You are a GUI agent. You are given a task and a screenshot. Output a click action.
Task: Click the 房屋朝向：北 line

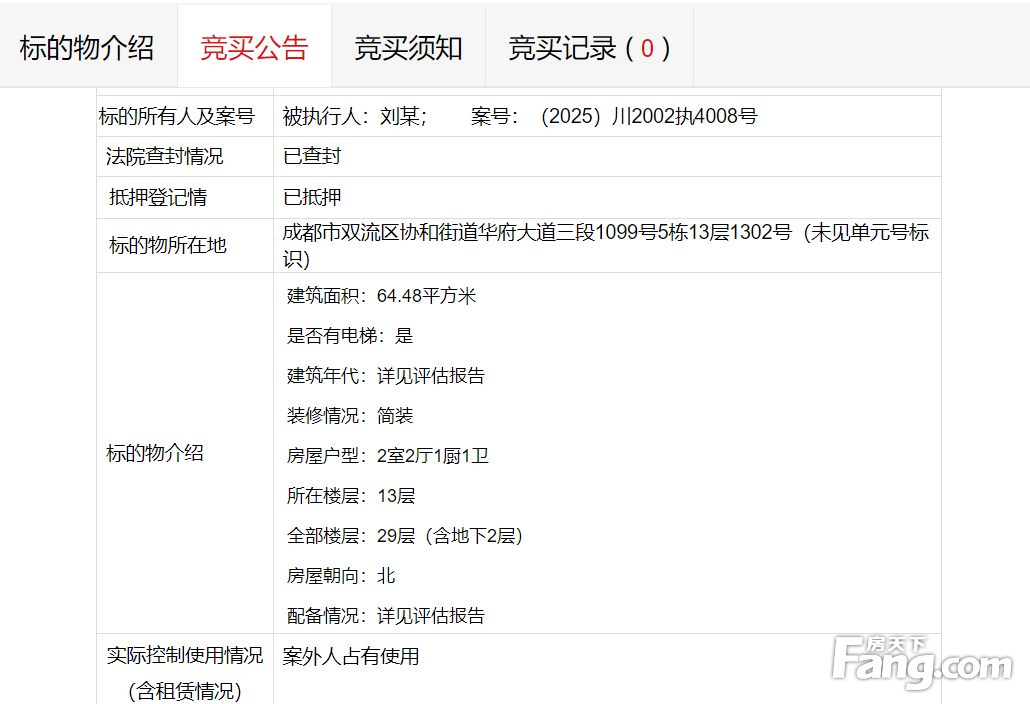click(x=341, y=576)
